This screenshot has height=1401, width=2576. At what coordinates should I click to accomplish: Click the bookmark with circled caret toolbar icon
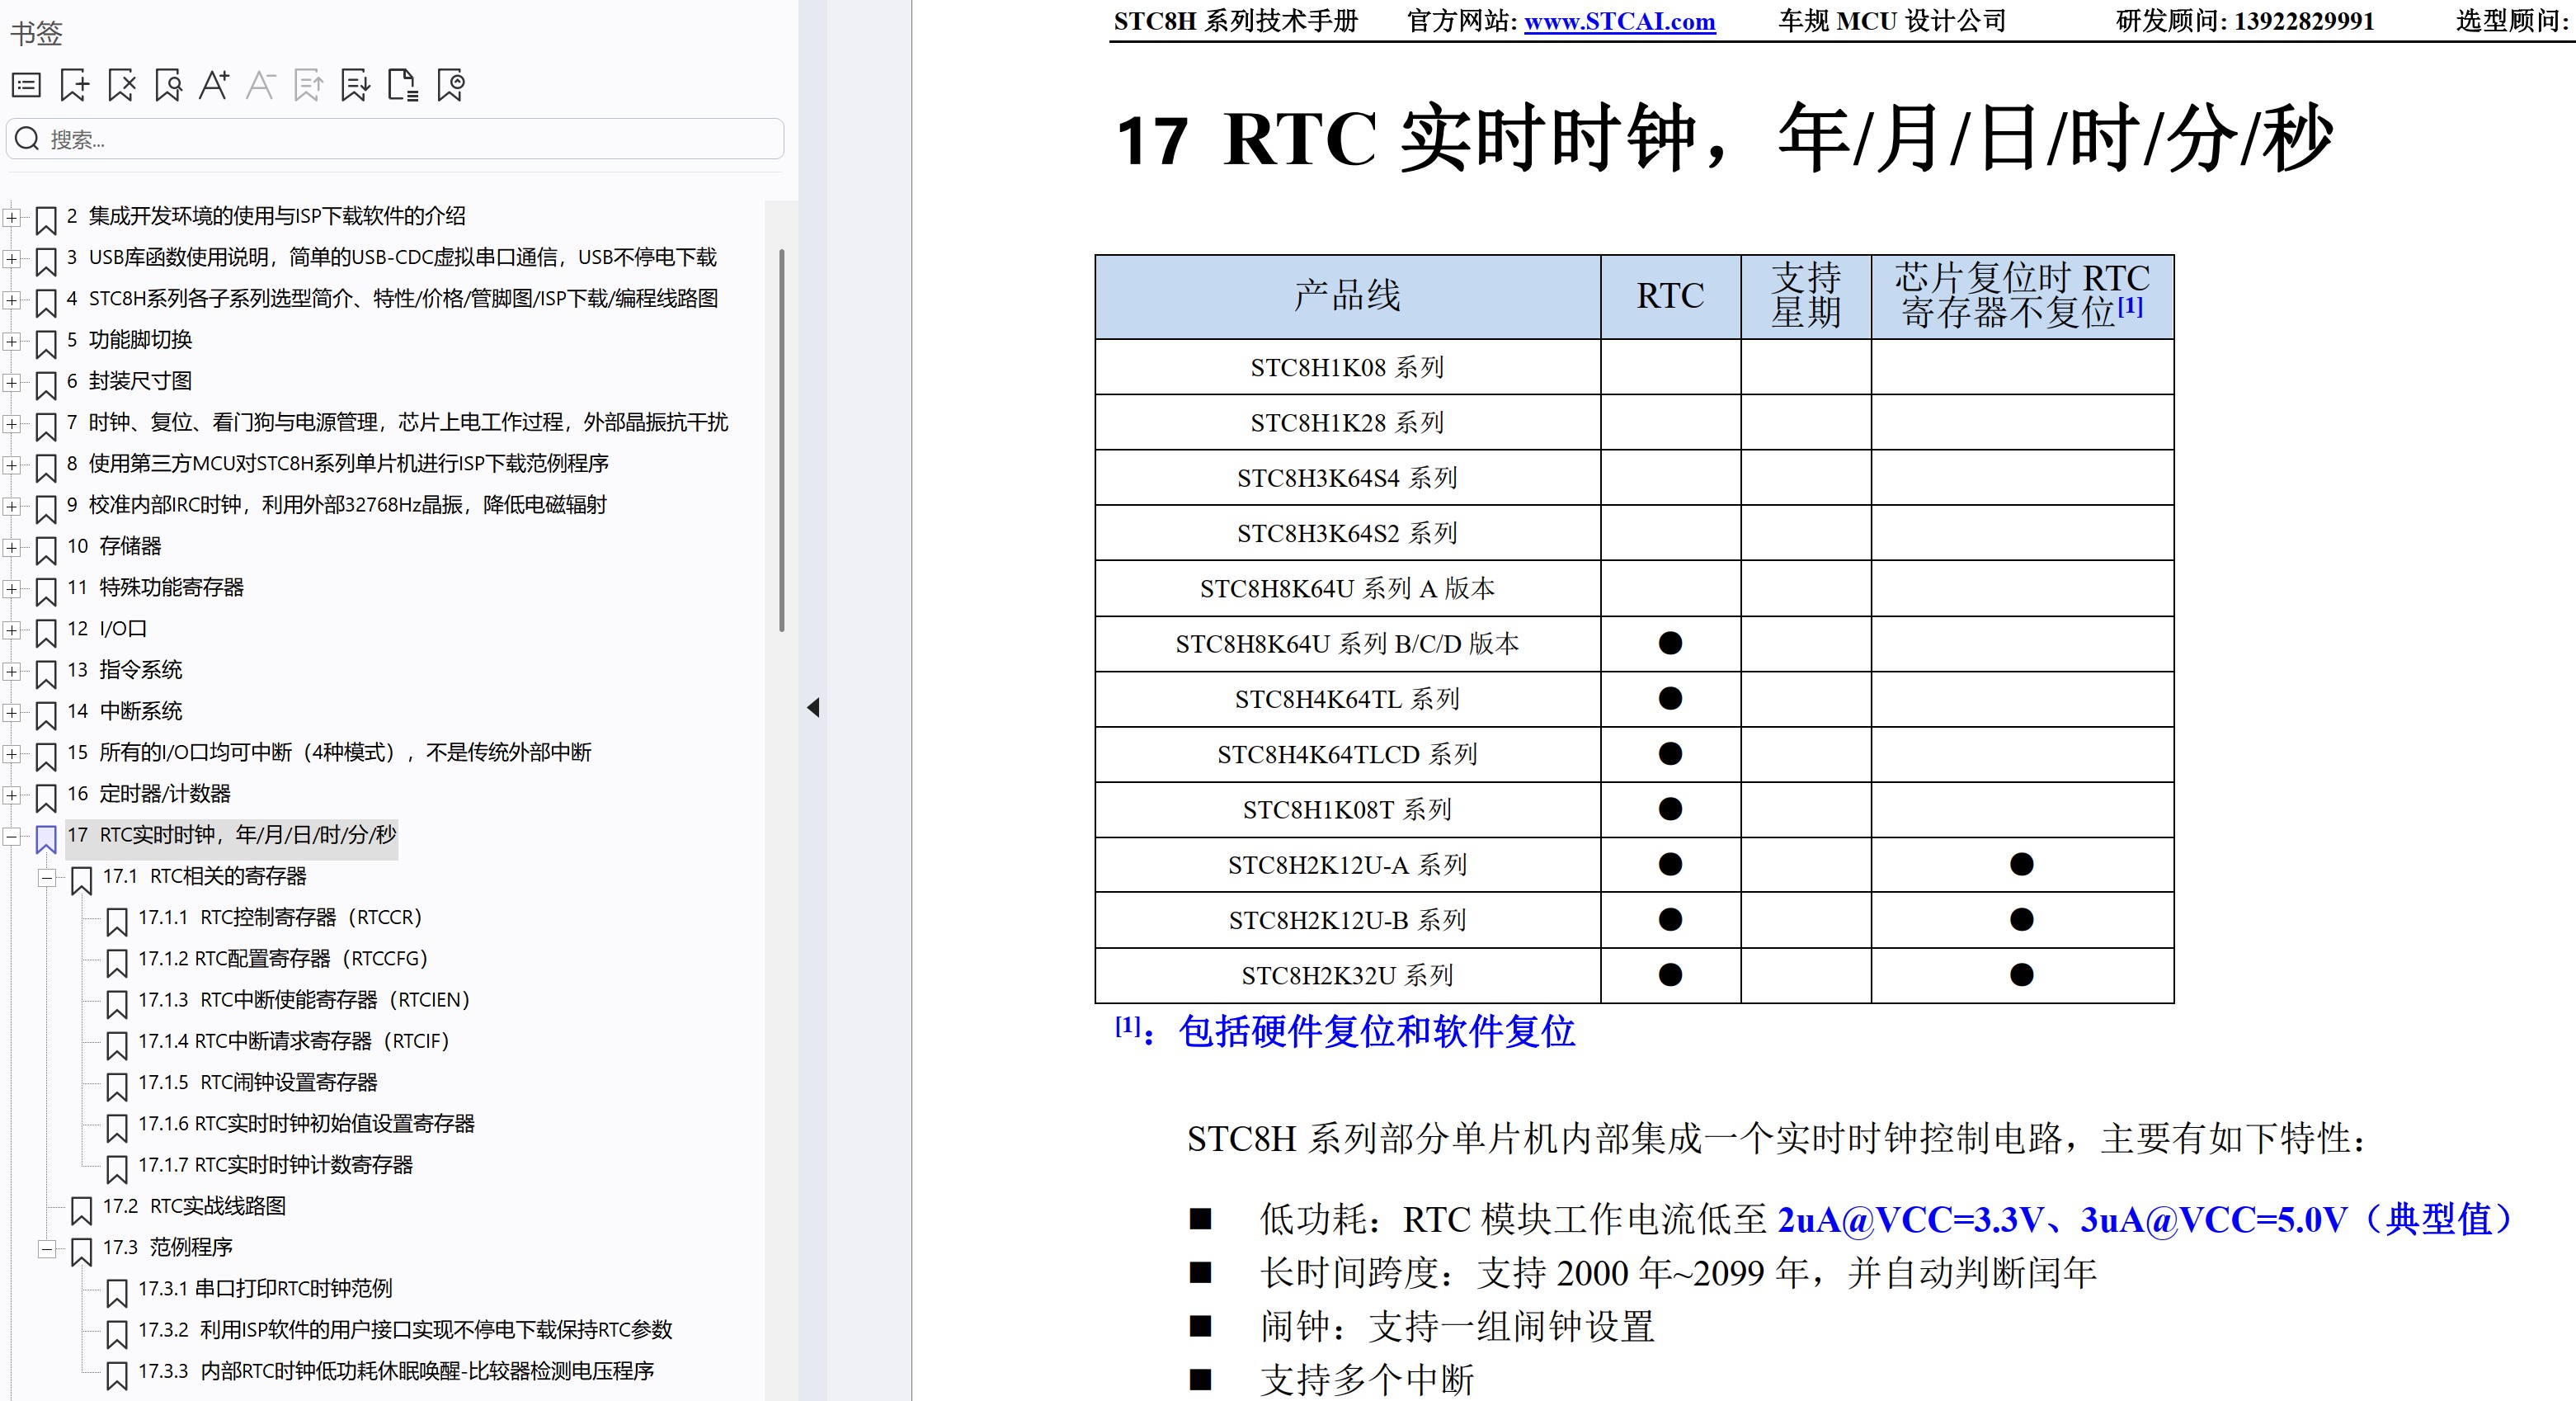[x=451, y=85]
